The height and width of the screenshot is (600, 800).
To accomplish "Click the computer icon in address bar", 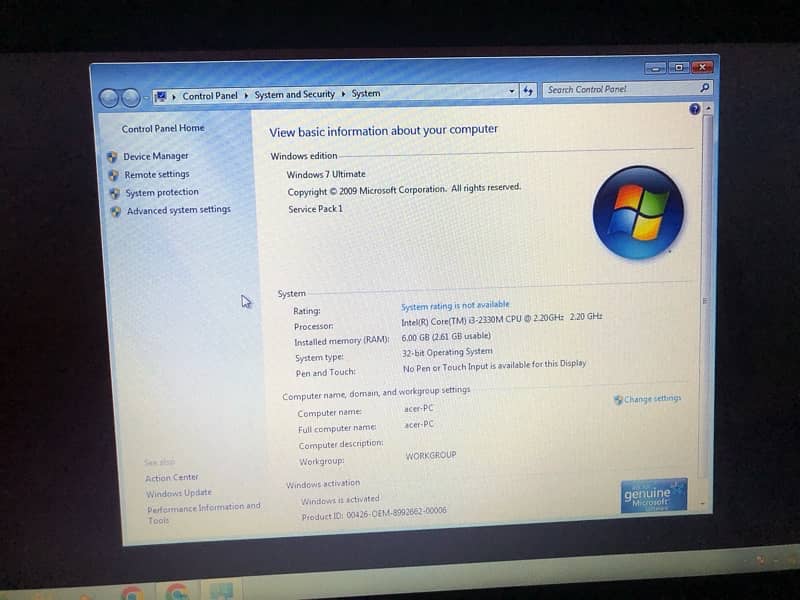I will pos(161,97).
